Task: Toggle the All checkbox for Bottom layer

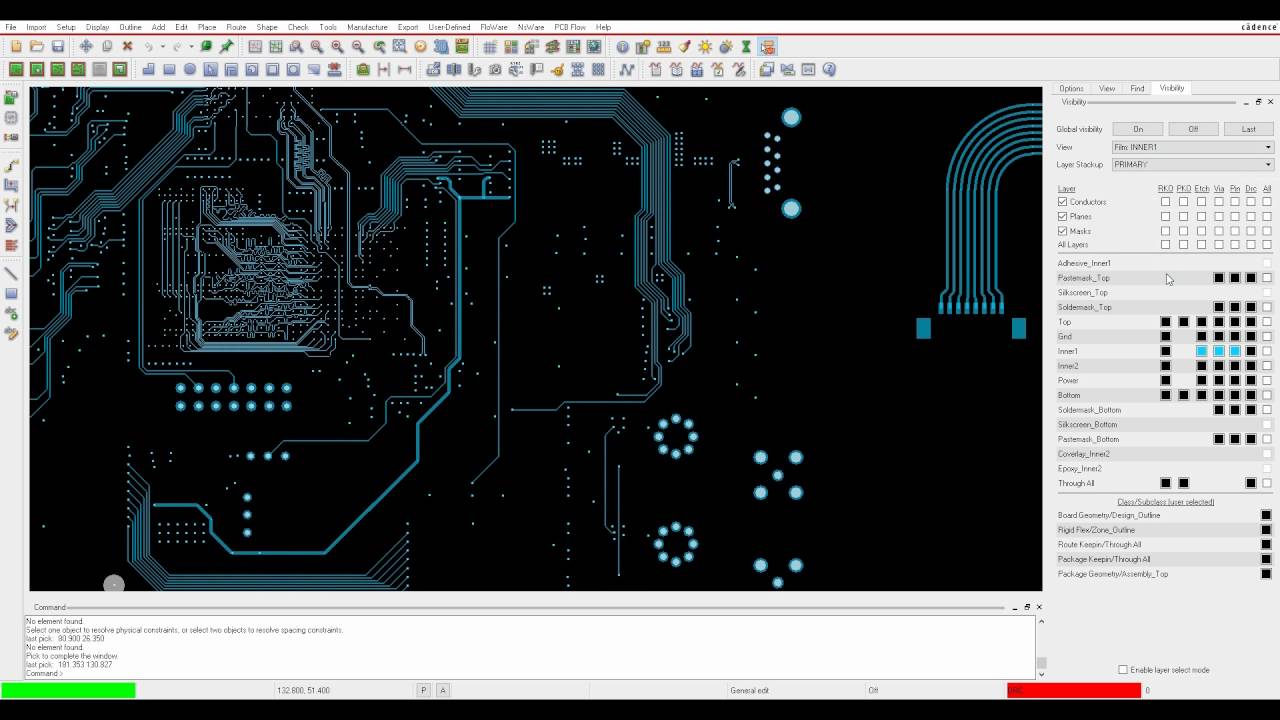Action: [1267, 395]
